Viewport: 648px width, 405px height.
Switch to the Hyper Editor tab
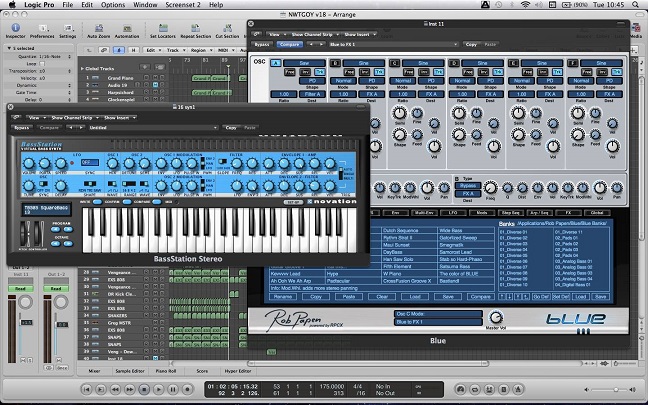238,371
